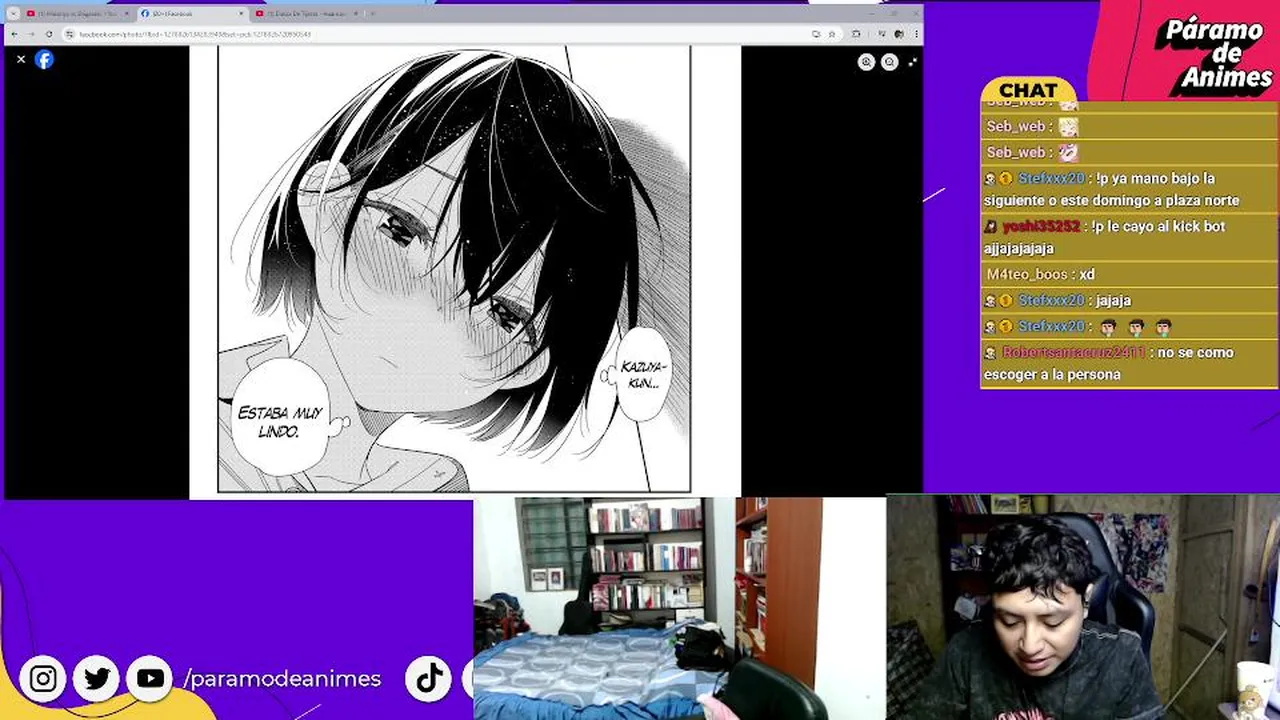Open a new browser tab
Viewport: 1280px width, 720px height.
[x=373, y=14]
